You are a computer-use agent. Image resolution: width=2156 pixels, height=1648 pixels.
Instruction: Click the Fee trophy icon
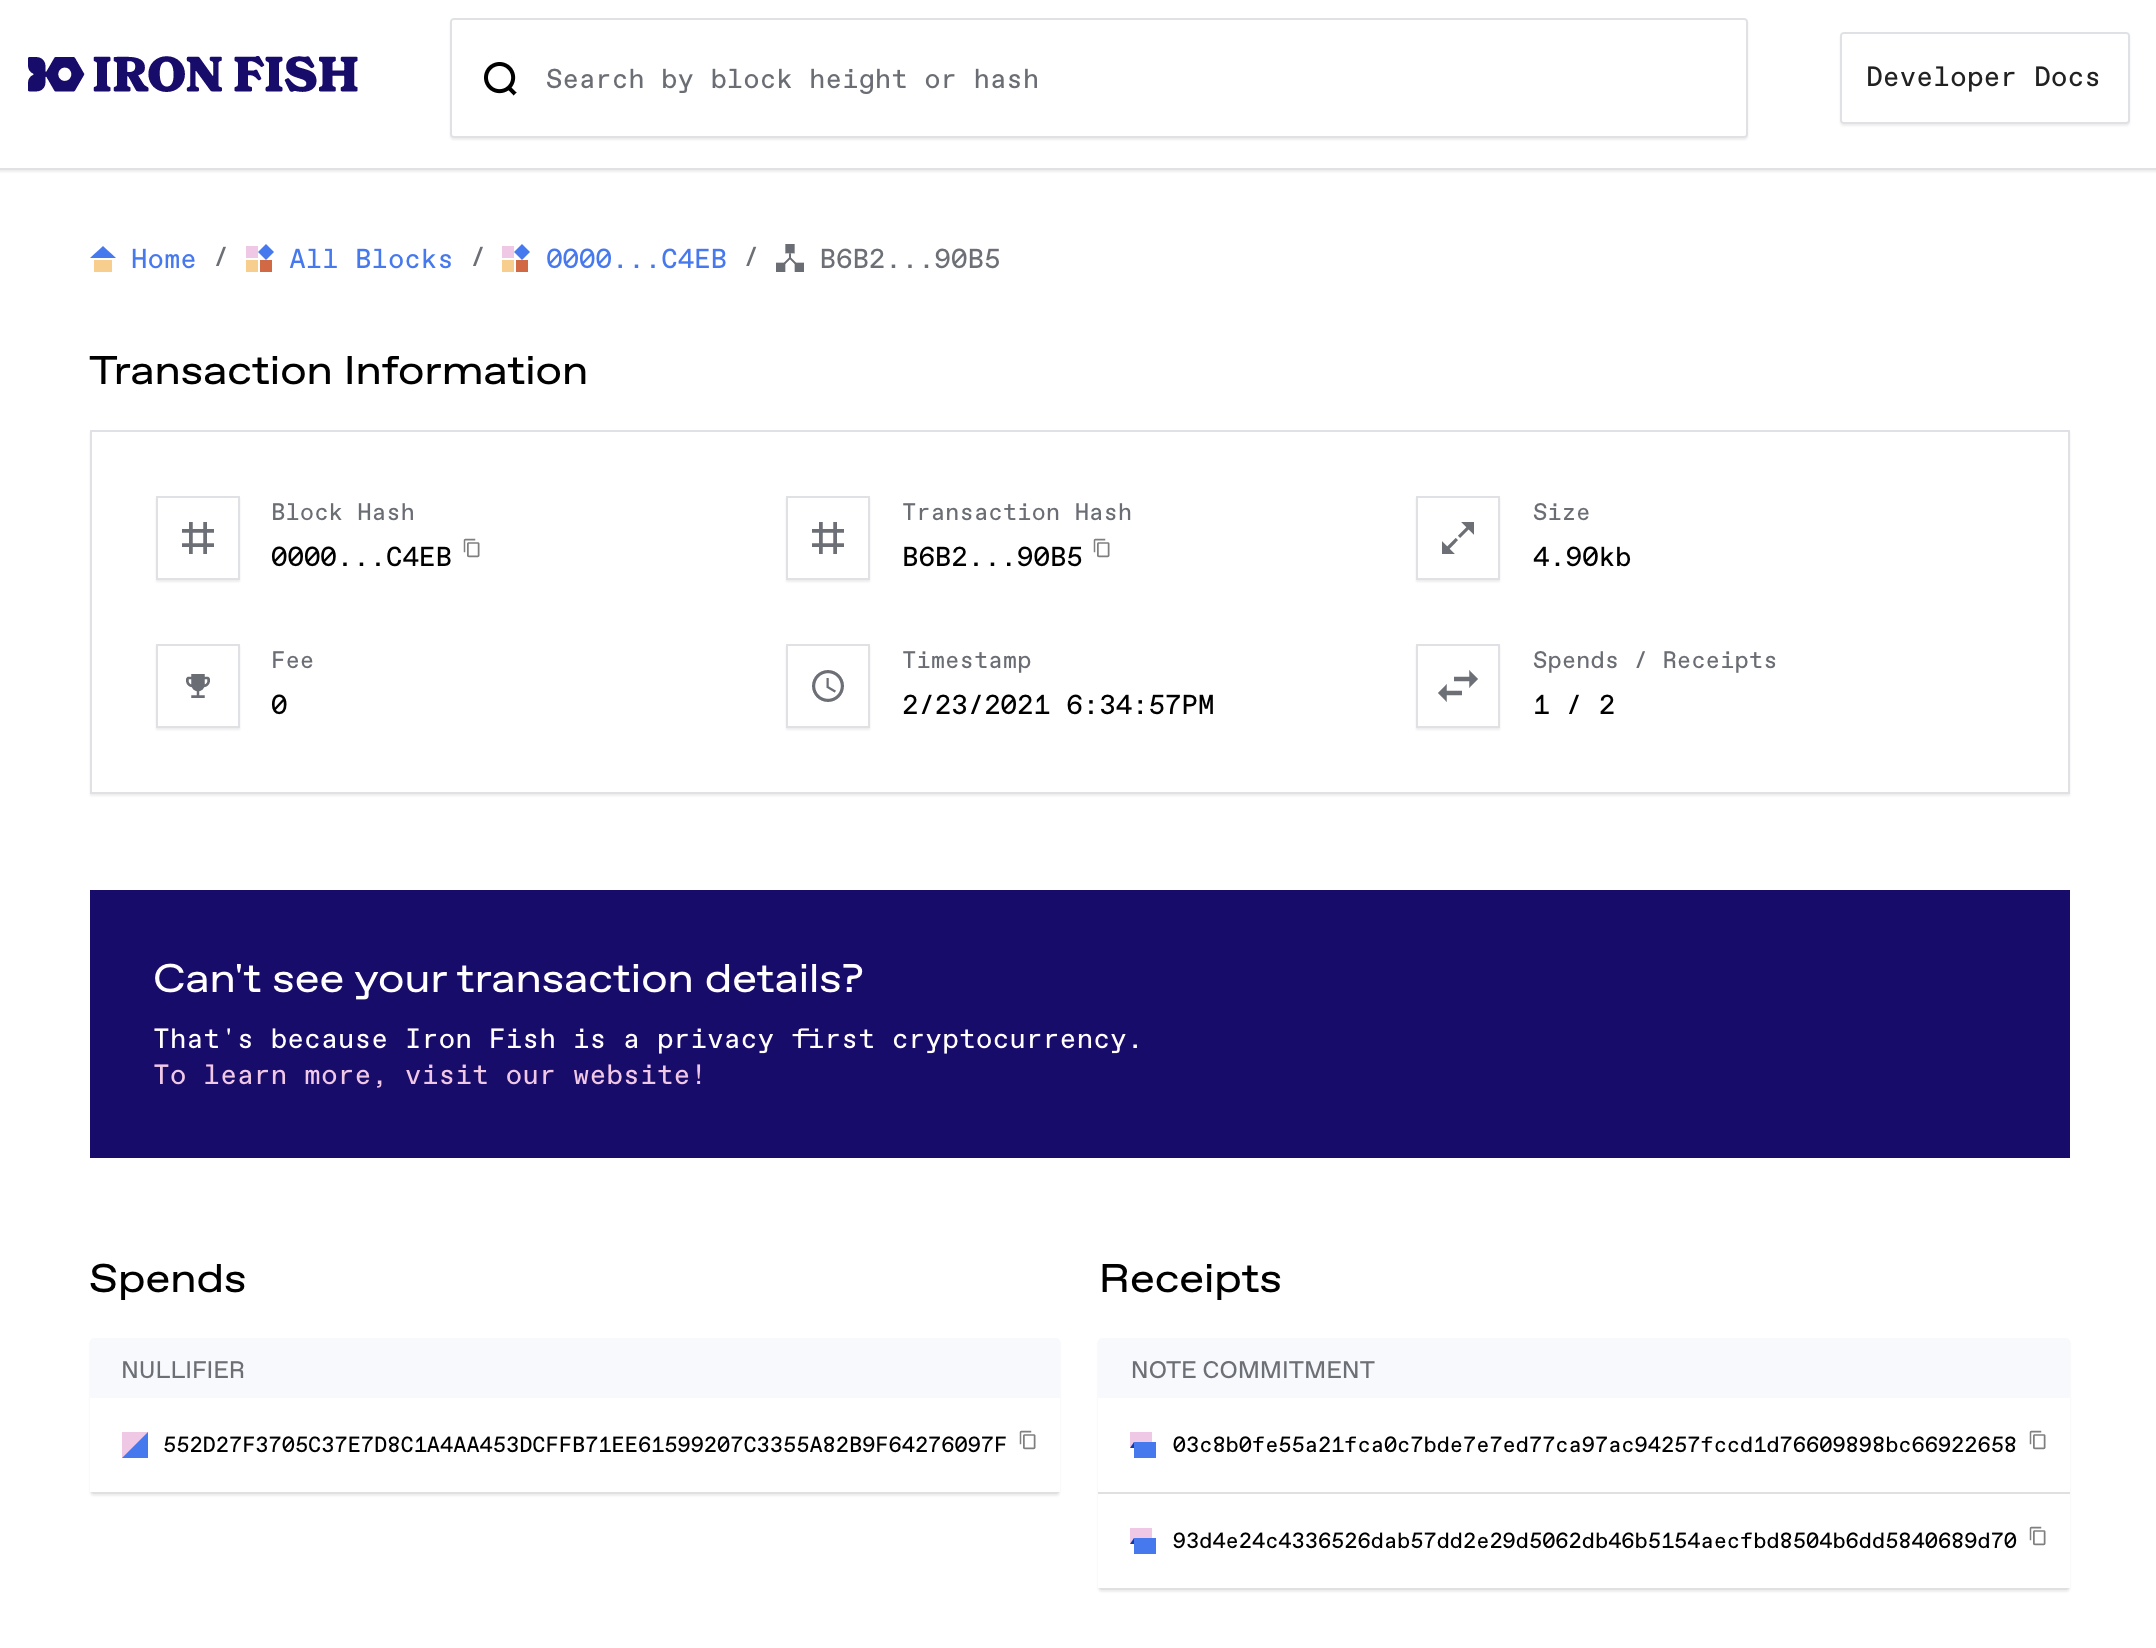point(198,686)
